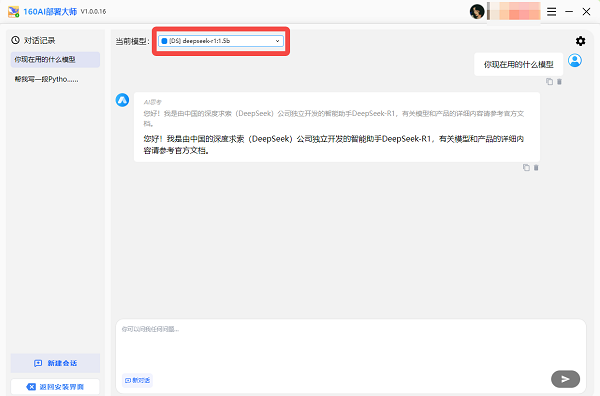
Task: Expand the model selector chevron arrow
Action: pos(277,41)
